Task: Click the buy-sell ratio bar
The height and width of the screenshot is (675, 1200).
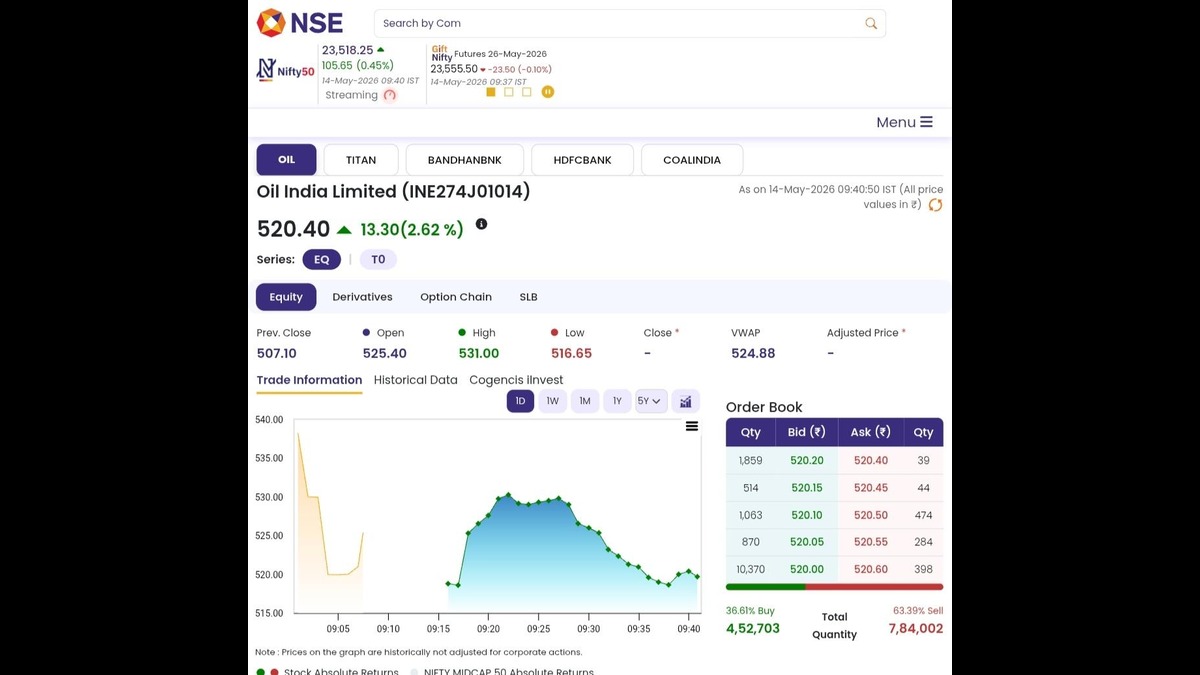Action: pyautogui.click(x=834, y=587)
